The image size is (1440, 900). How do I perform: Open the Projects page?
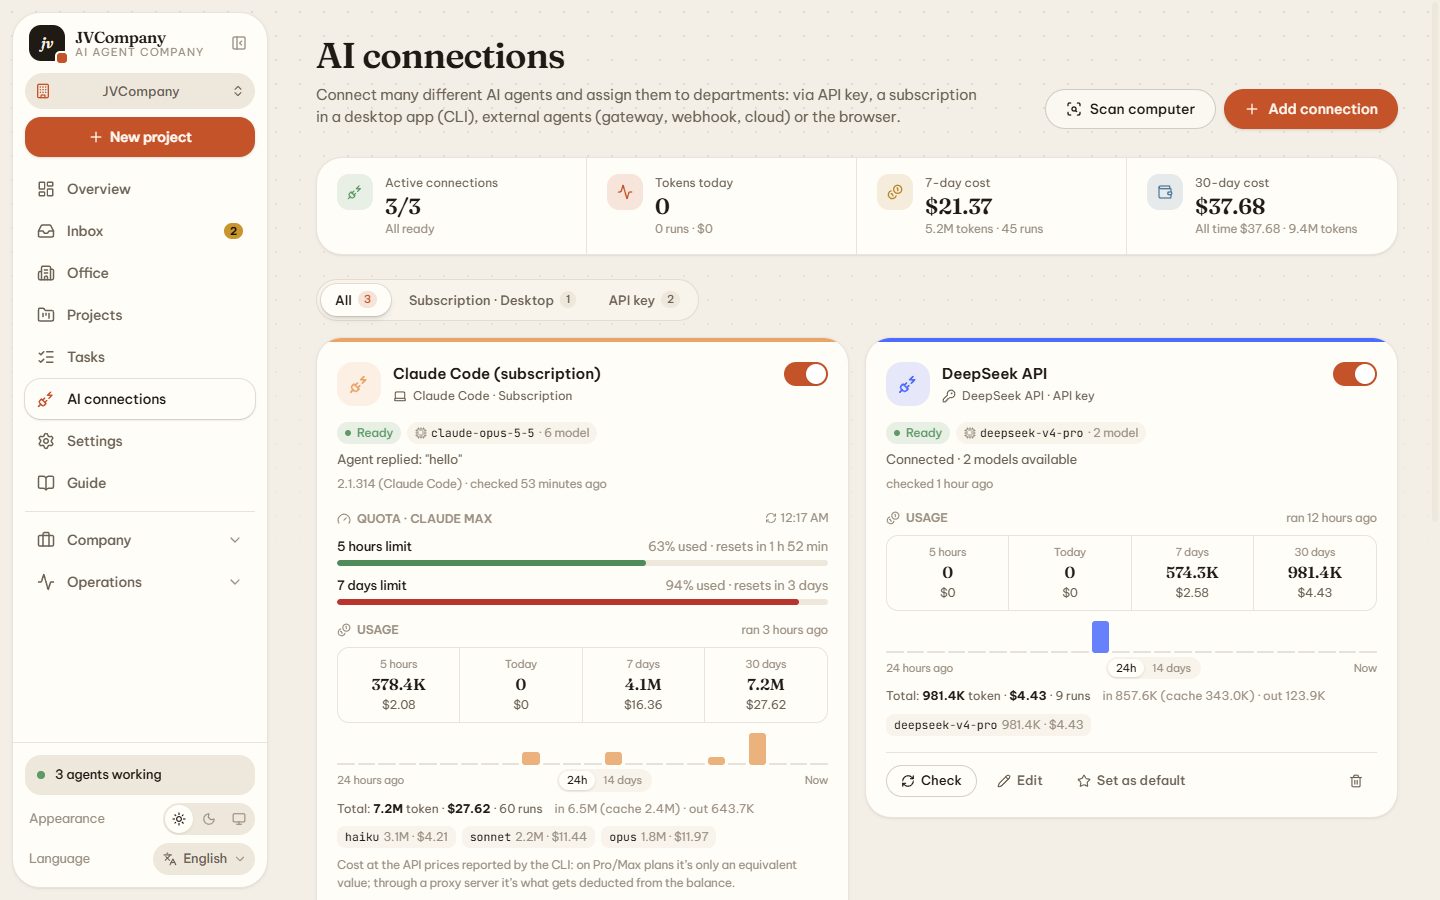pyautogui.click(x=140, y=315)
